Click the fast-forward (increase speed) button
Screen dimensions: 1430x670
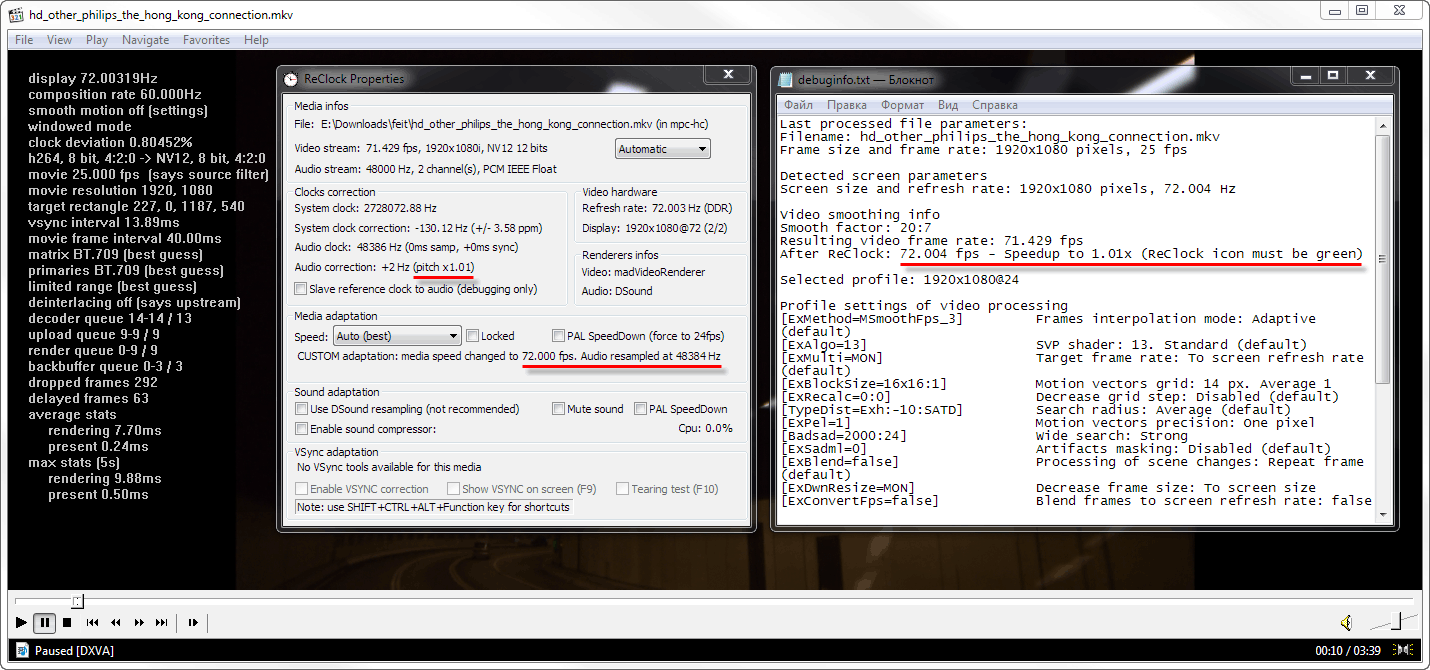[x=139, y=623]
